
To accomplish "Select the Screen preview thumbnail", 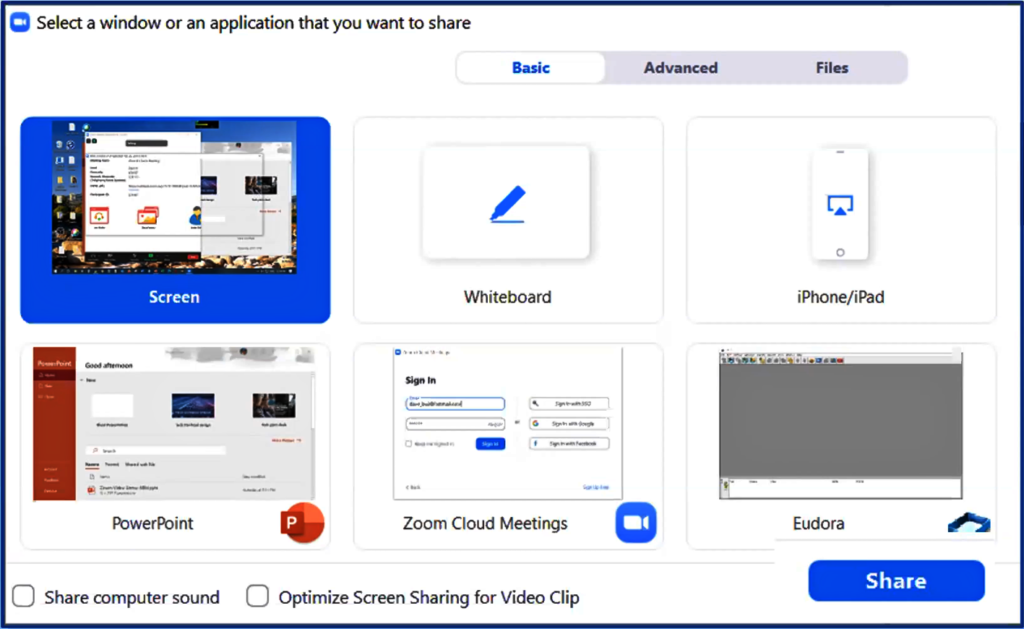I will click(174, 197).
